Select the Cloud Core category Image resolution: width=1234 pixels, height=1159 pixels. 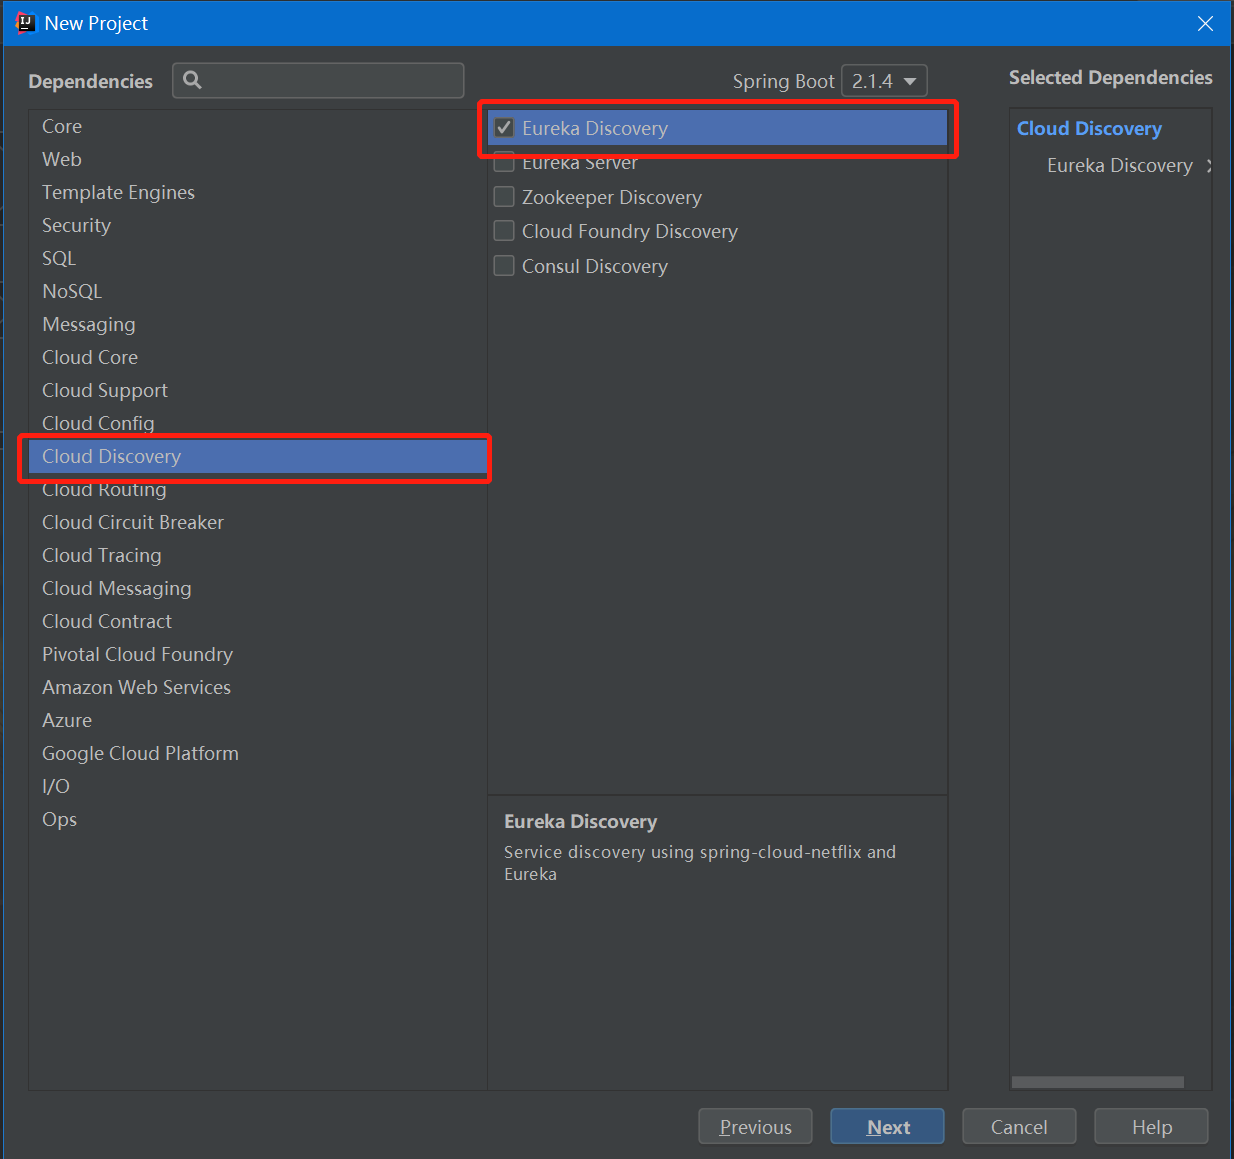click(258, 357)
